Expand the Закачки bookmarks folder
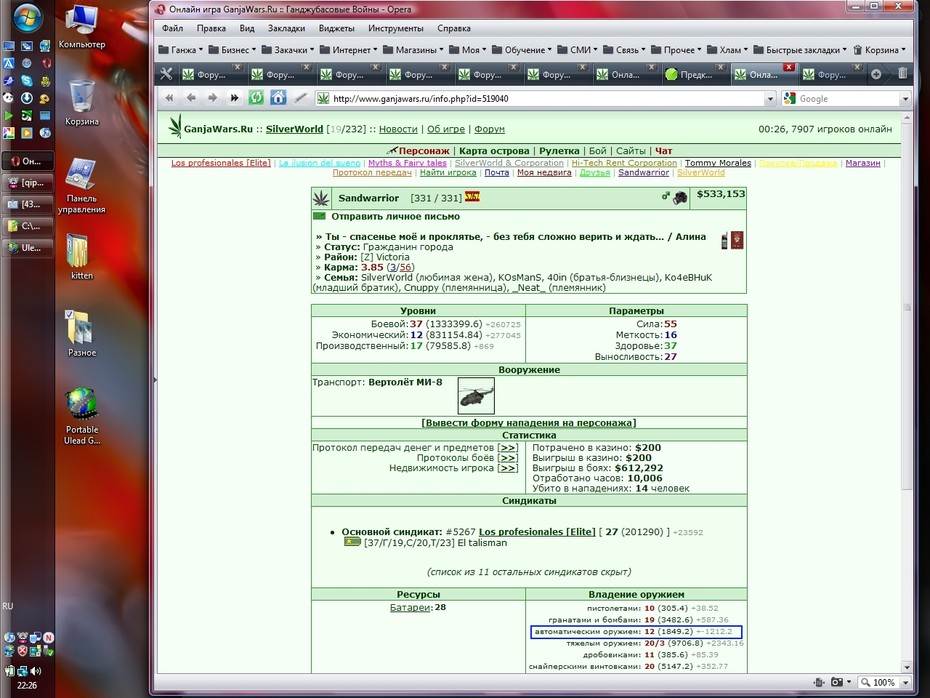Viewport: 930px width, 698px height. click(x=288, y=50)
